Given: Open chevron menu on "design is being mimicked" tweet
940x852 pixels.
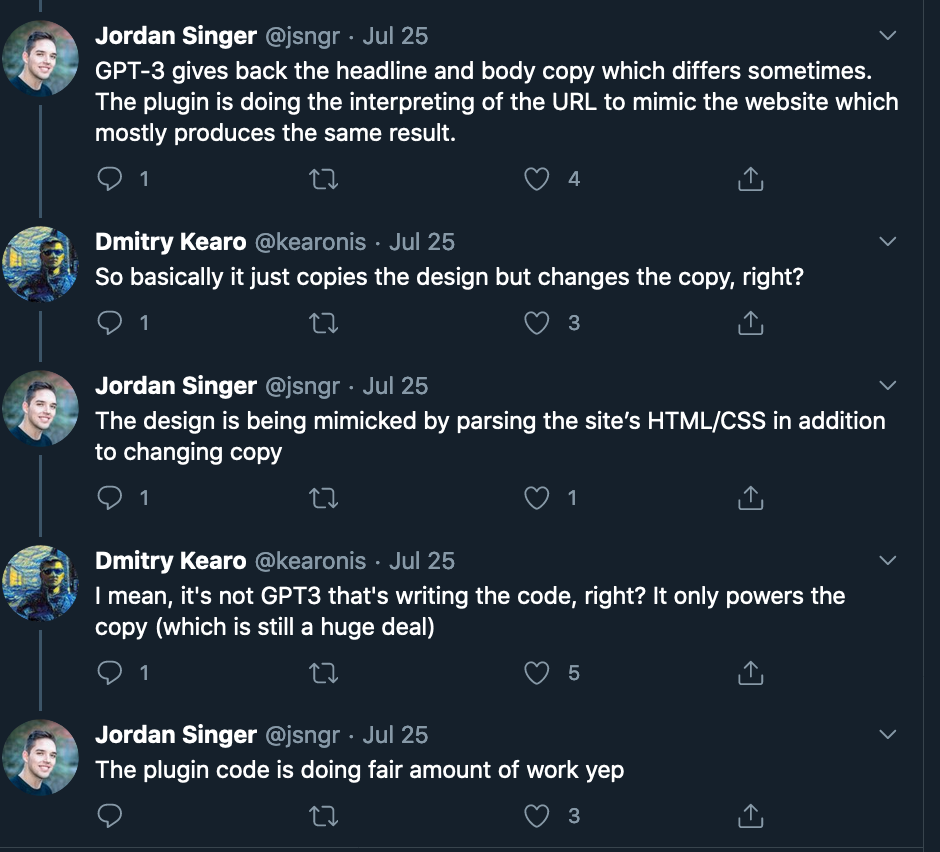Looking at the screenshot, I should 886,386.
